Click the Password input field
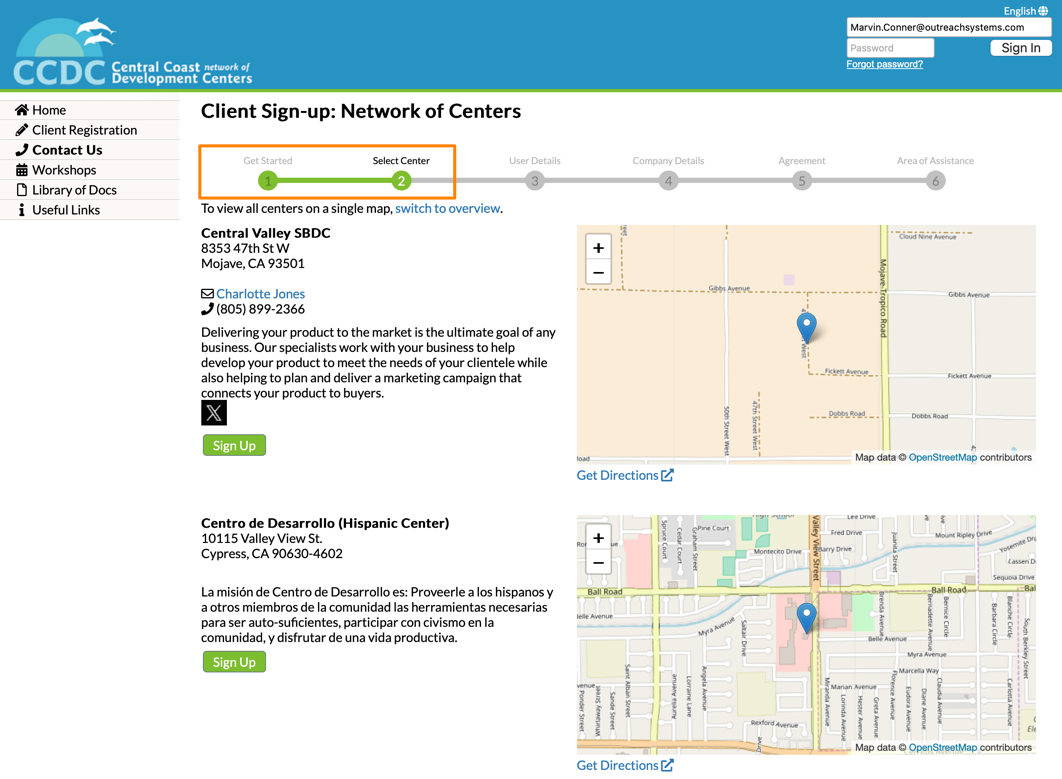 890,48
